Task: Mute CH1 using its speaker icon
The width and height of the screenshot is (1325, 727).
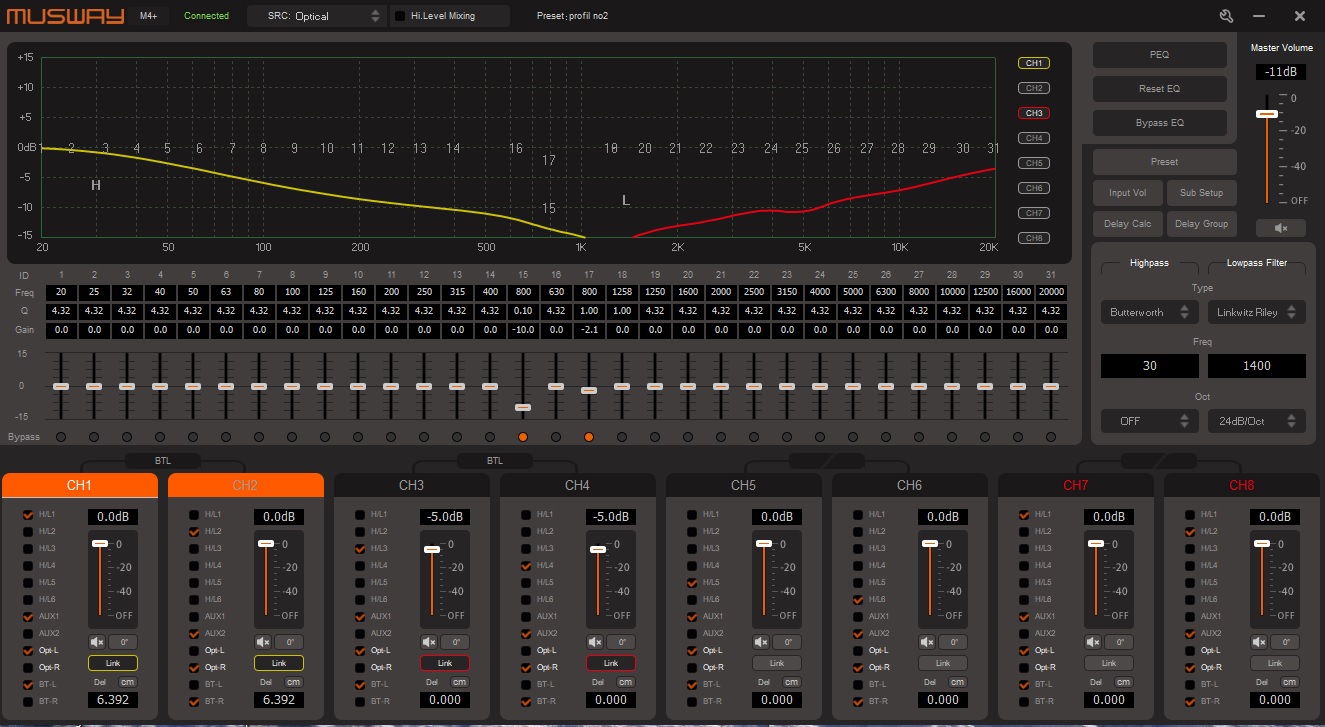Action: (x=97, y=642)
